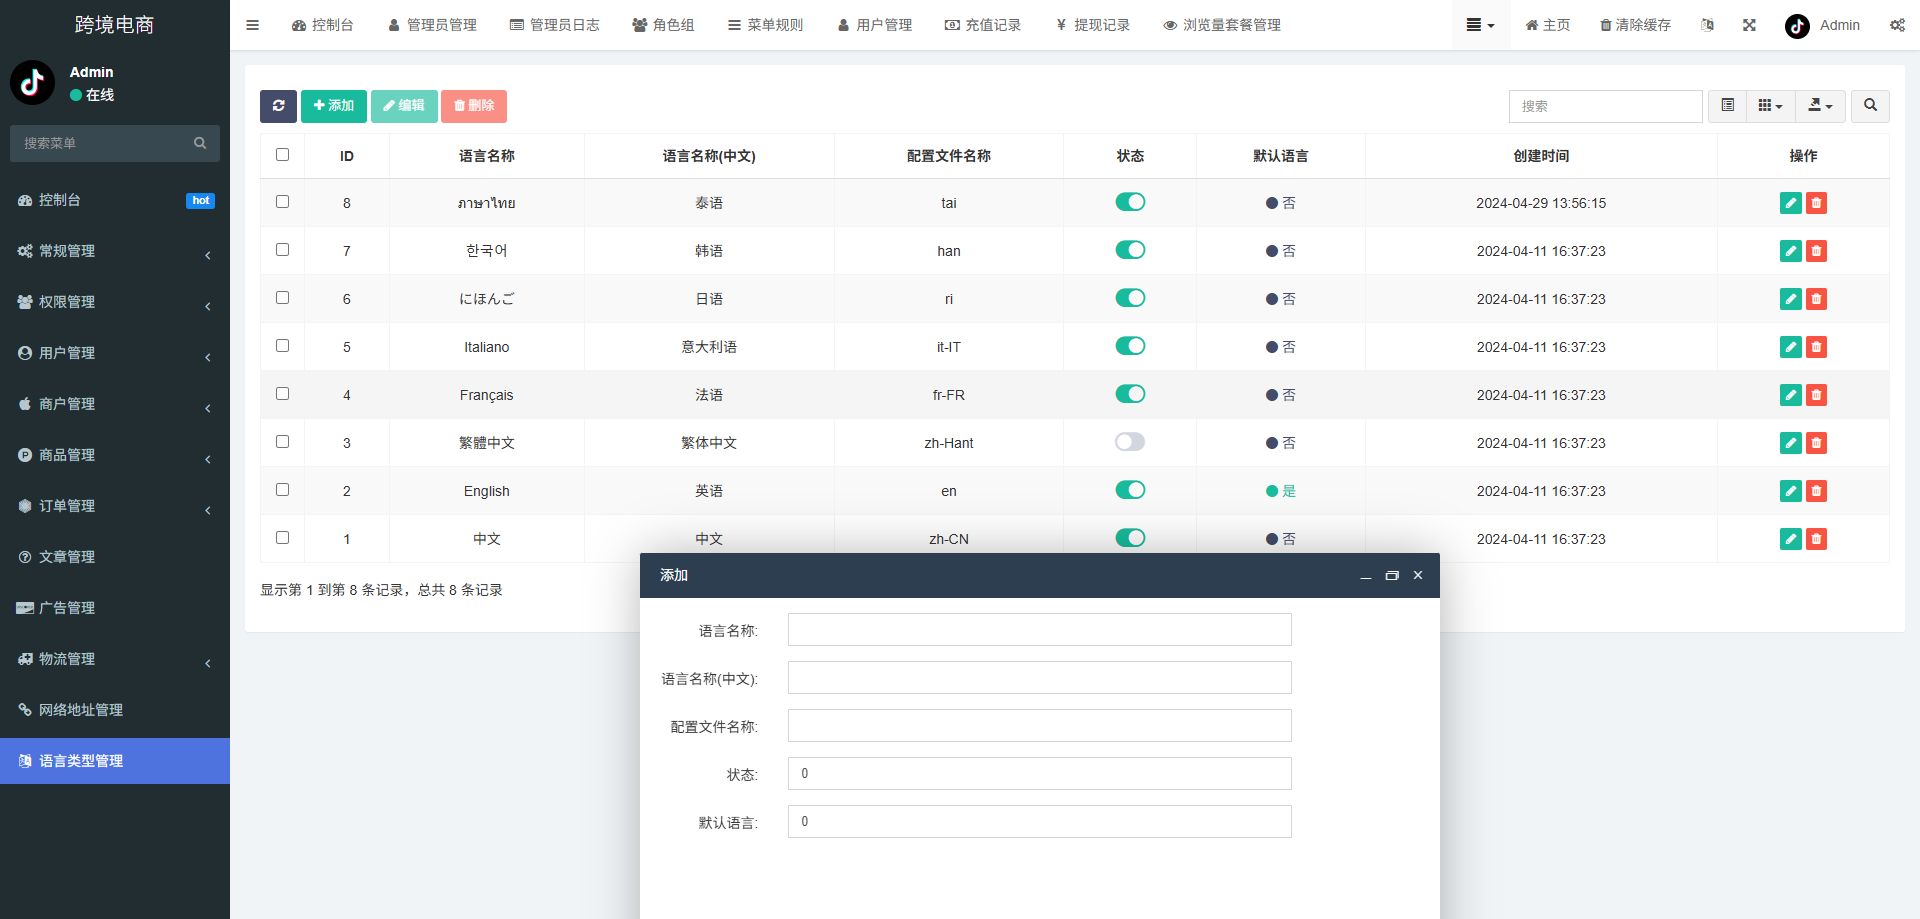Click the 主页 home icon in navbar
Image resolution: width=1920 pixels, height=919 pixels.
click(x=1547, y=24)
